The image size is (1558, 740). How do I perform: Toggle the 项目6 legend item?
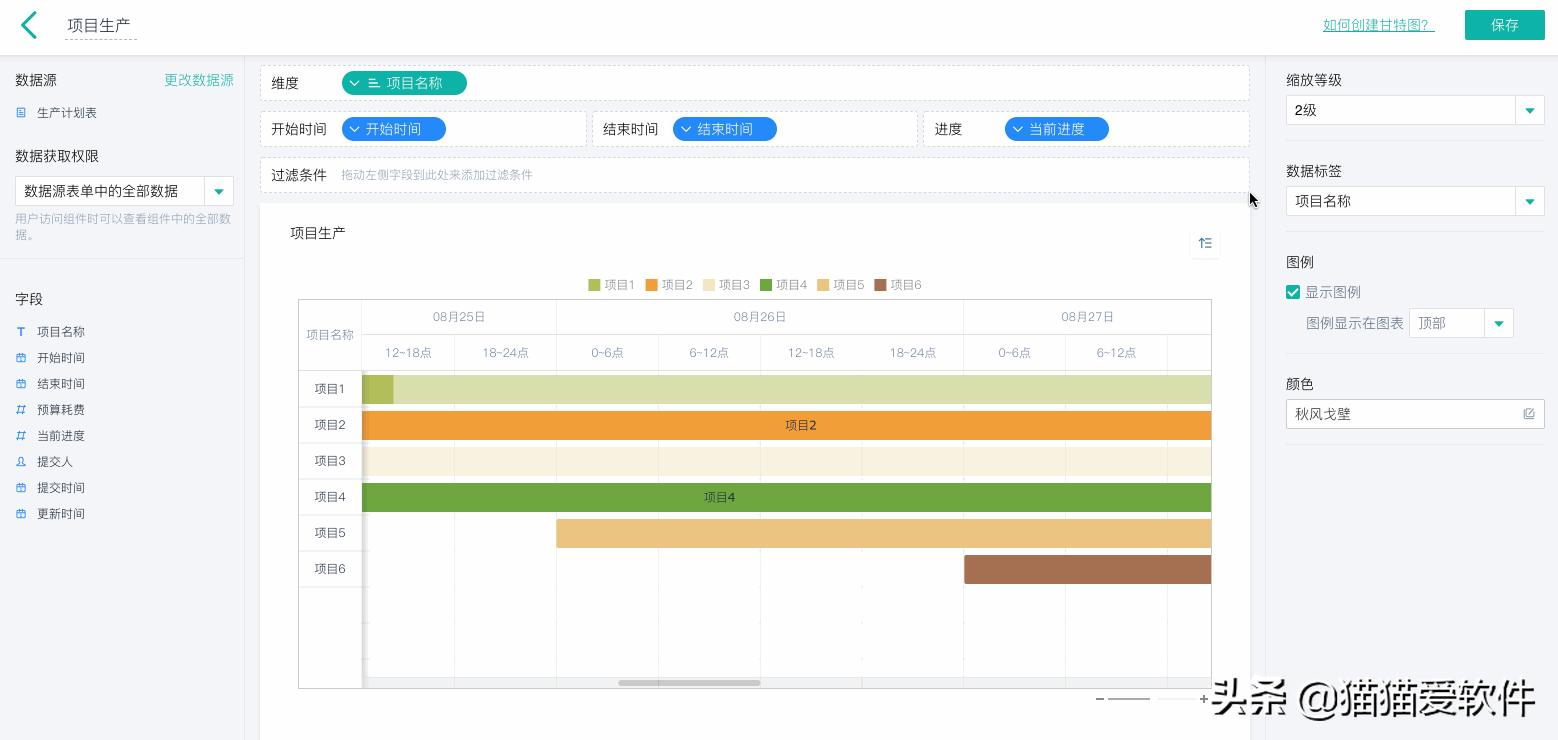(898, 285)
